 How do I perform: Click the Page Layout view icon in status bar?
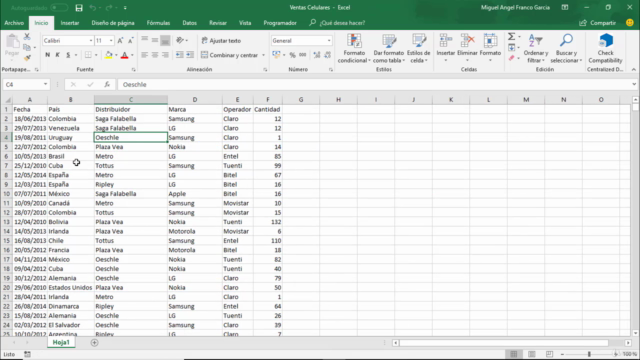(531, 354)
